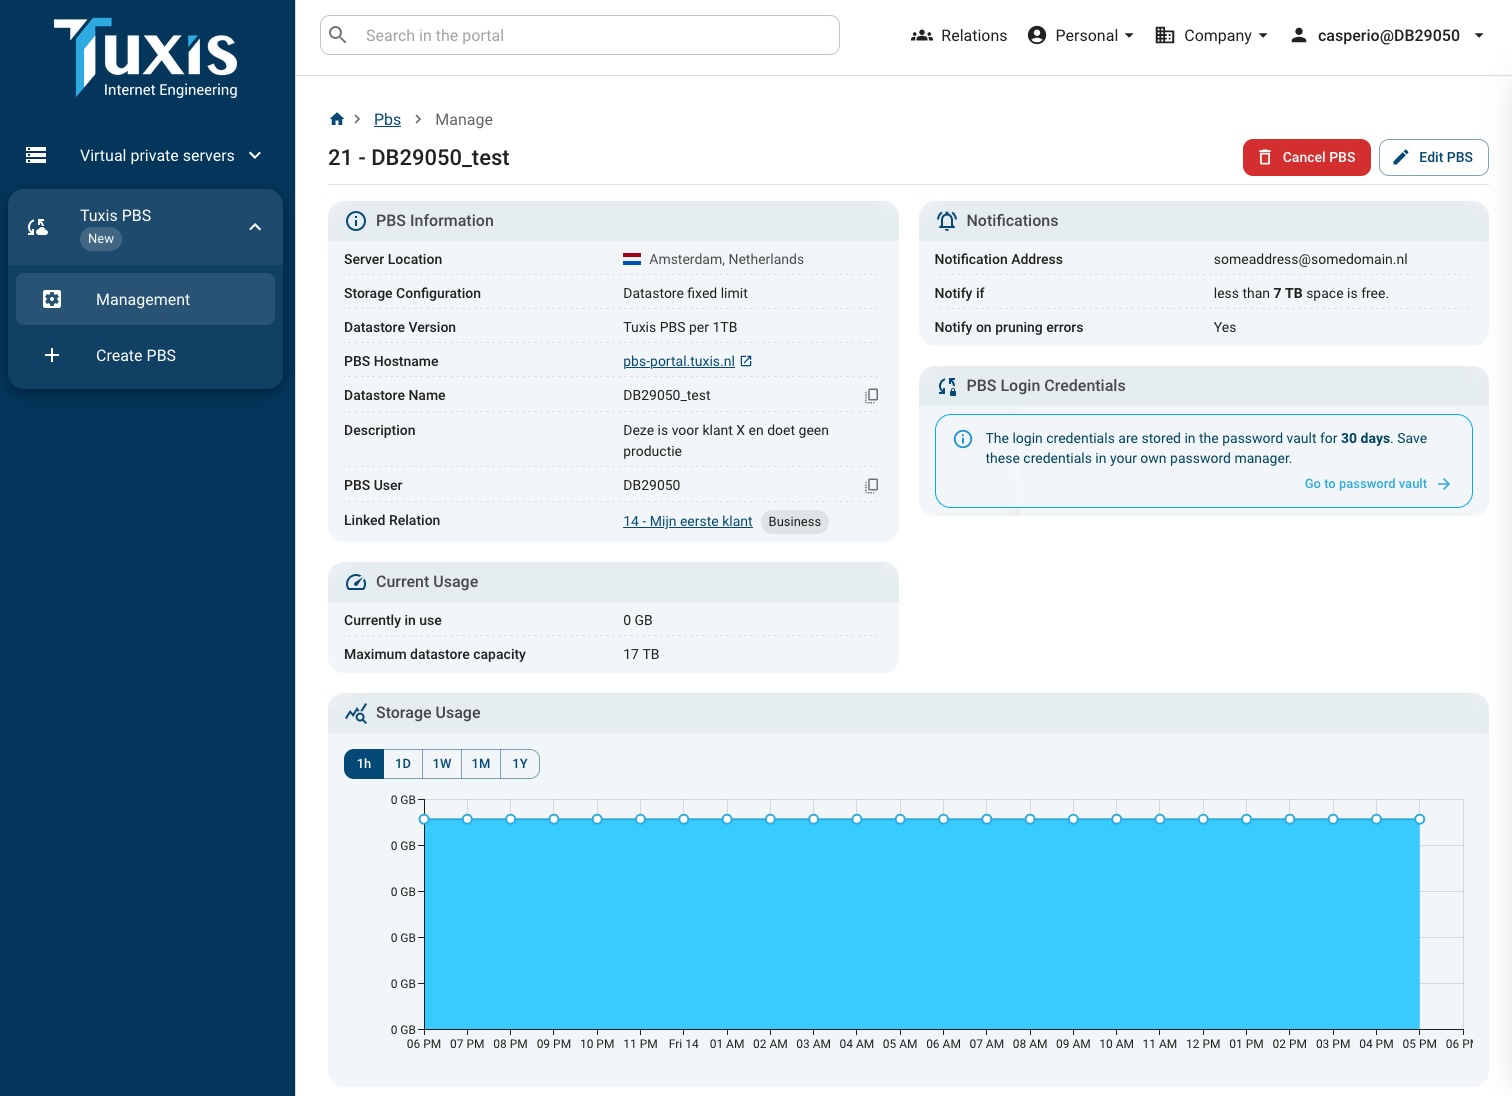Click the Company building icon

[x=1165, y=35]
